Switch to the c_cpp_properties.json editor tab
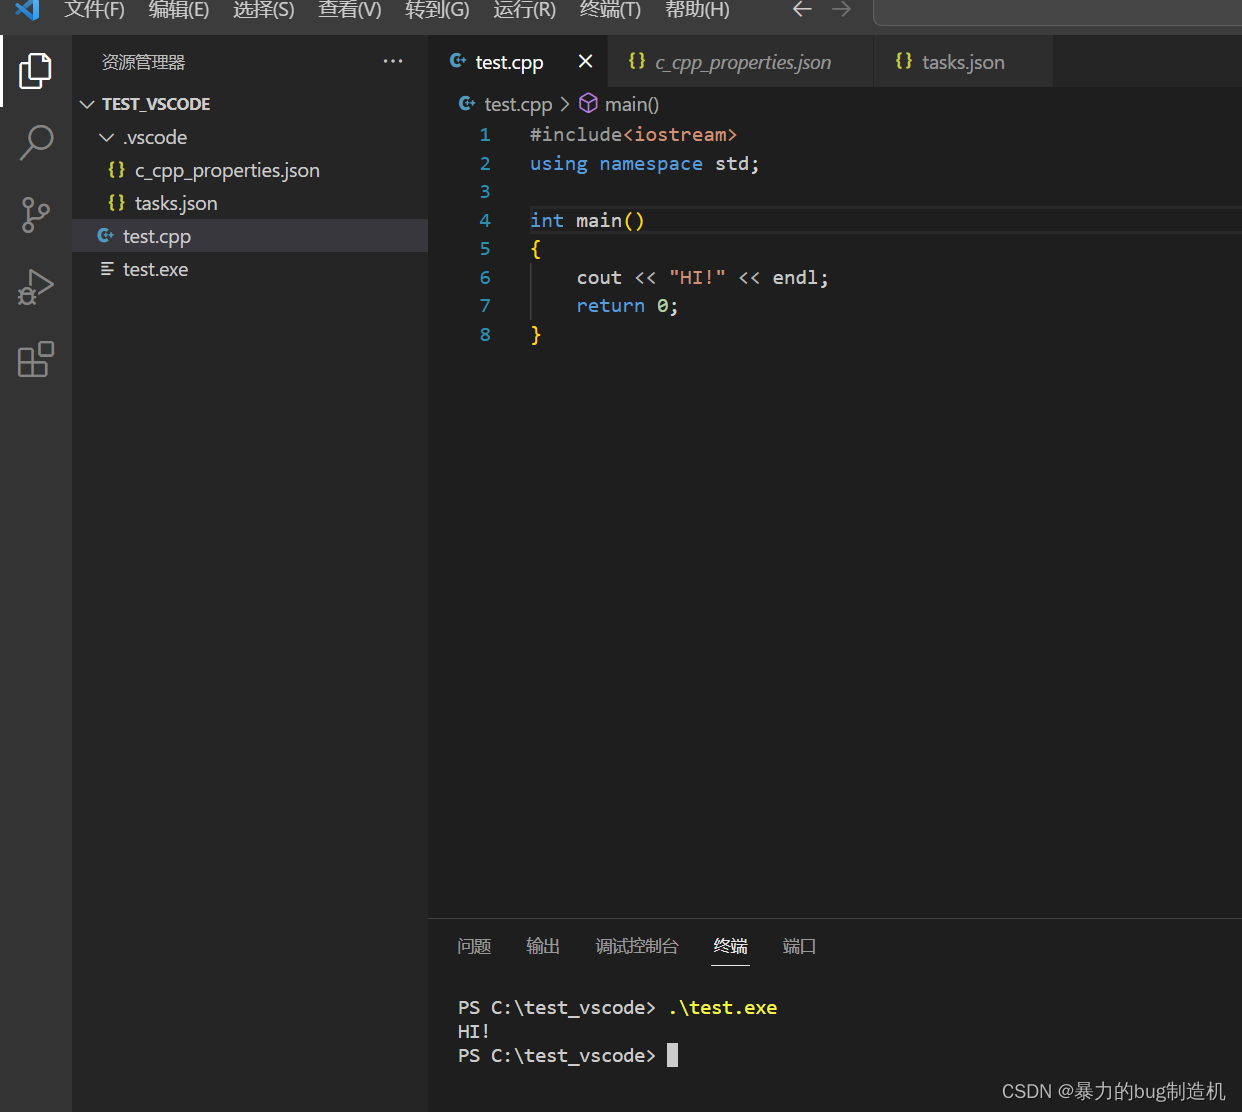 tap(742, 61)
